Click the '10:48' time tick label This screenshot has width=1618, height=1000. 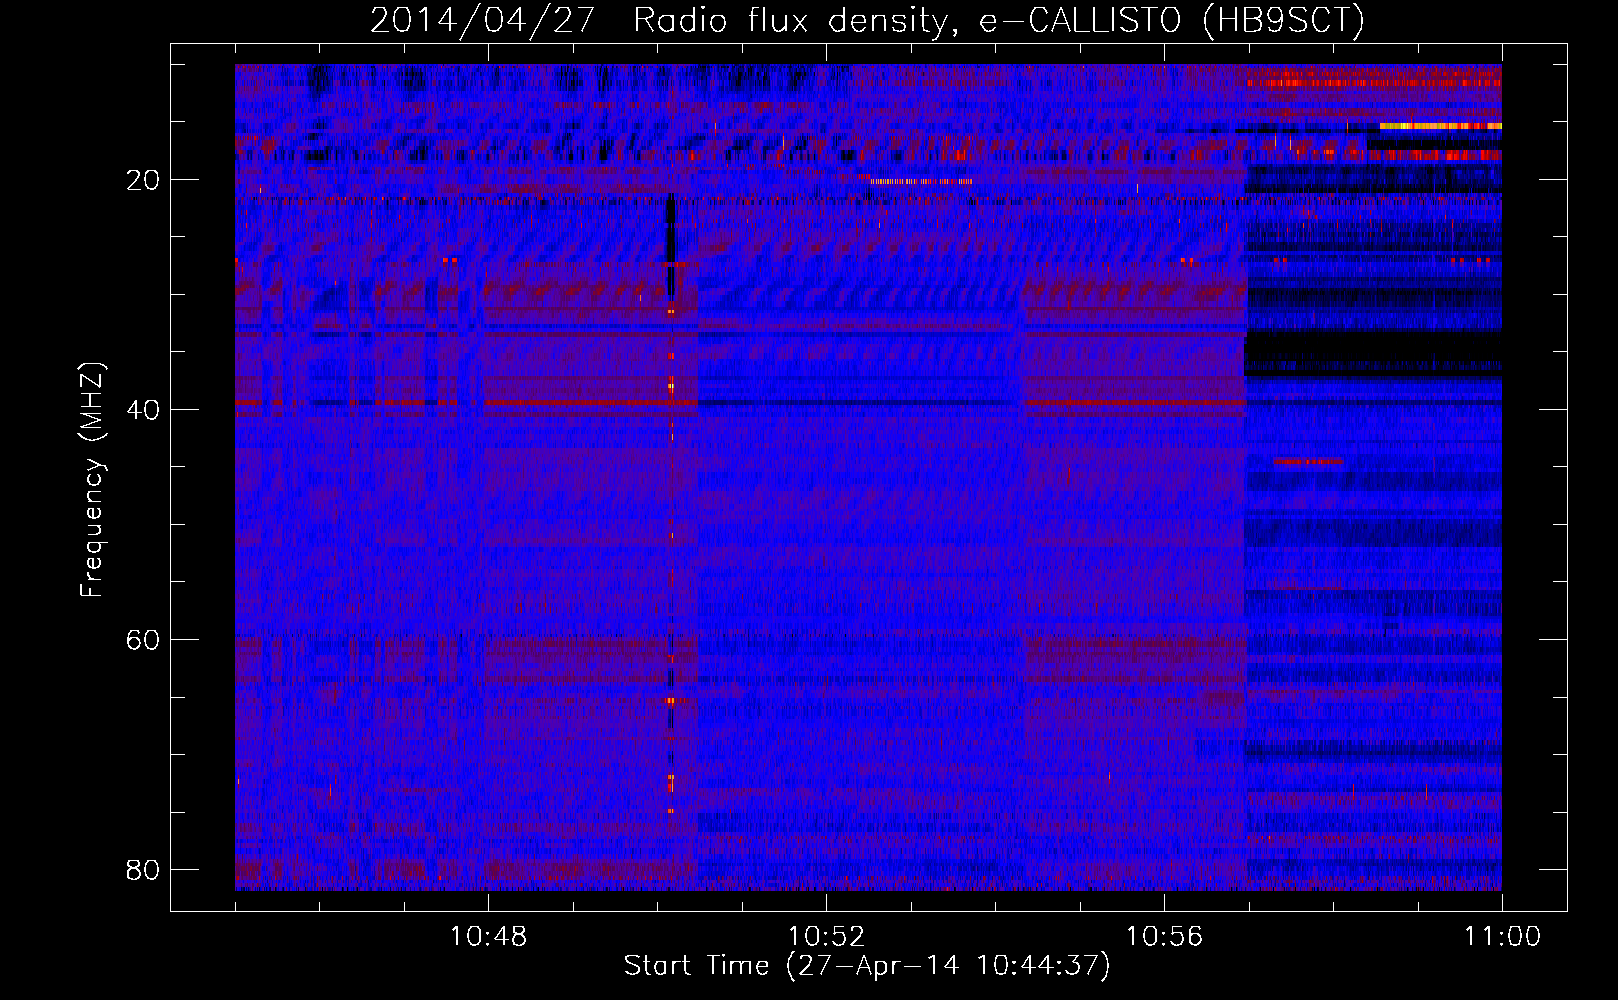pos(488,937)
